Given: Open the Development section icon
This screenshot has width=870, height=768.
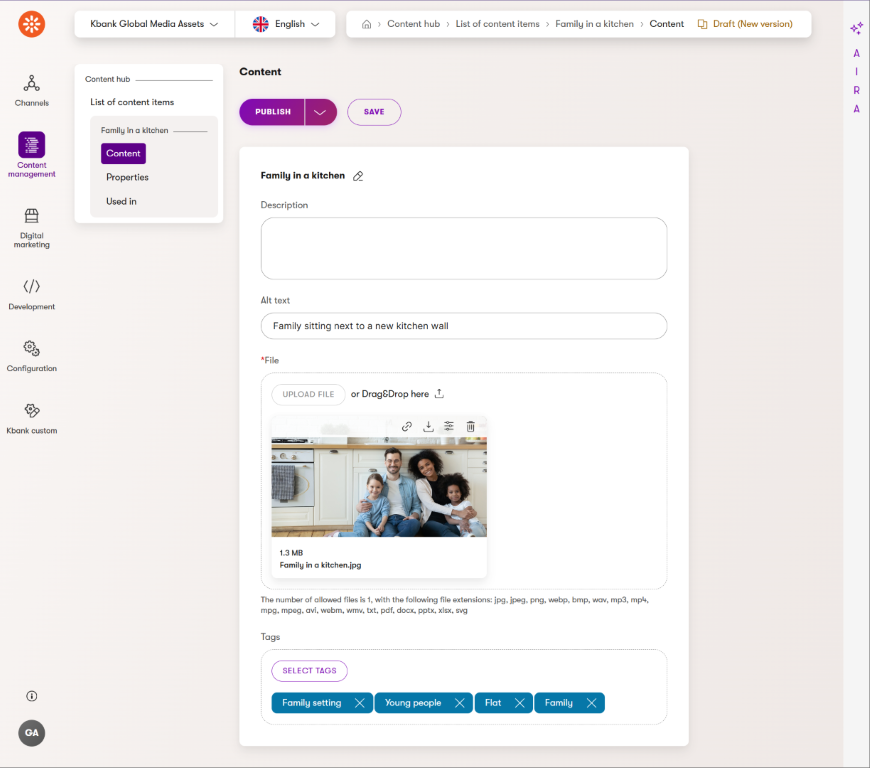Looking at the screenshot, I should point(31,287).
